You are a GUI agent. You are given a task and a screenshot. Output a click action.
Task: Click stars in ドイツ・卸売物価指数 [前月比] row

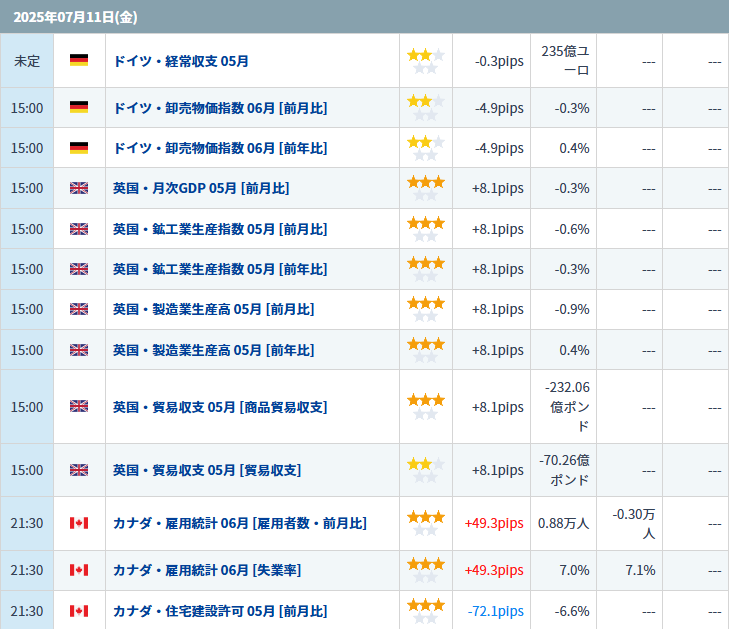(x=426, y=107)
